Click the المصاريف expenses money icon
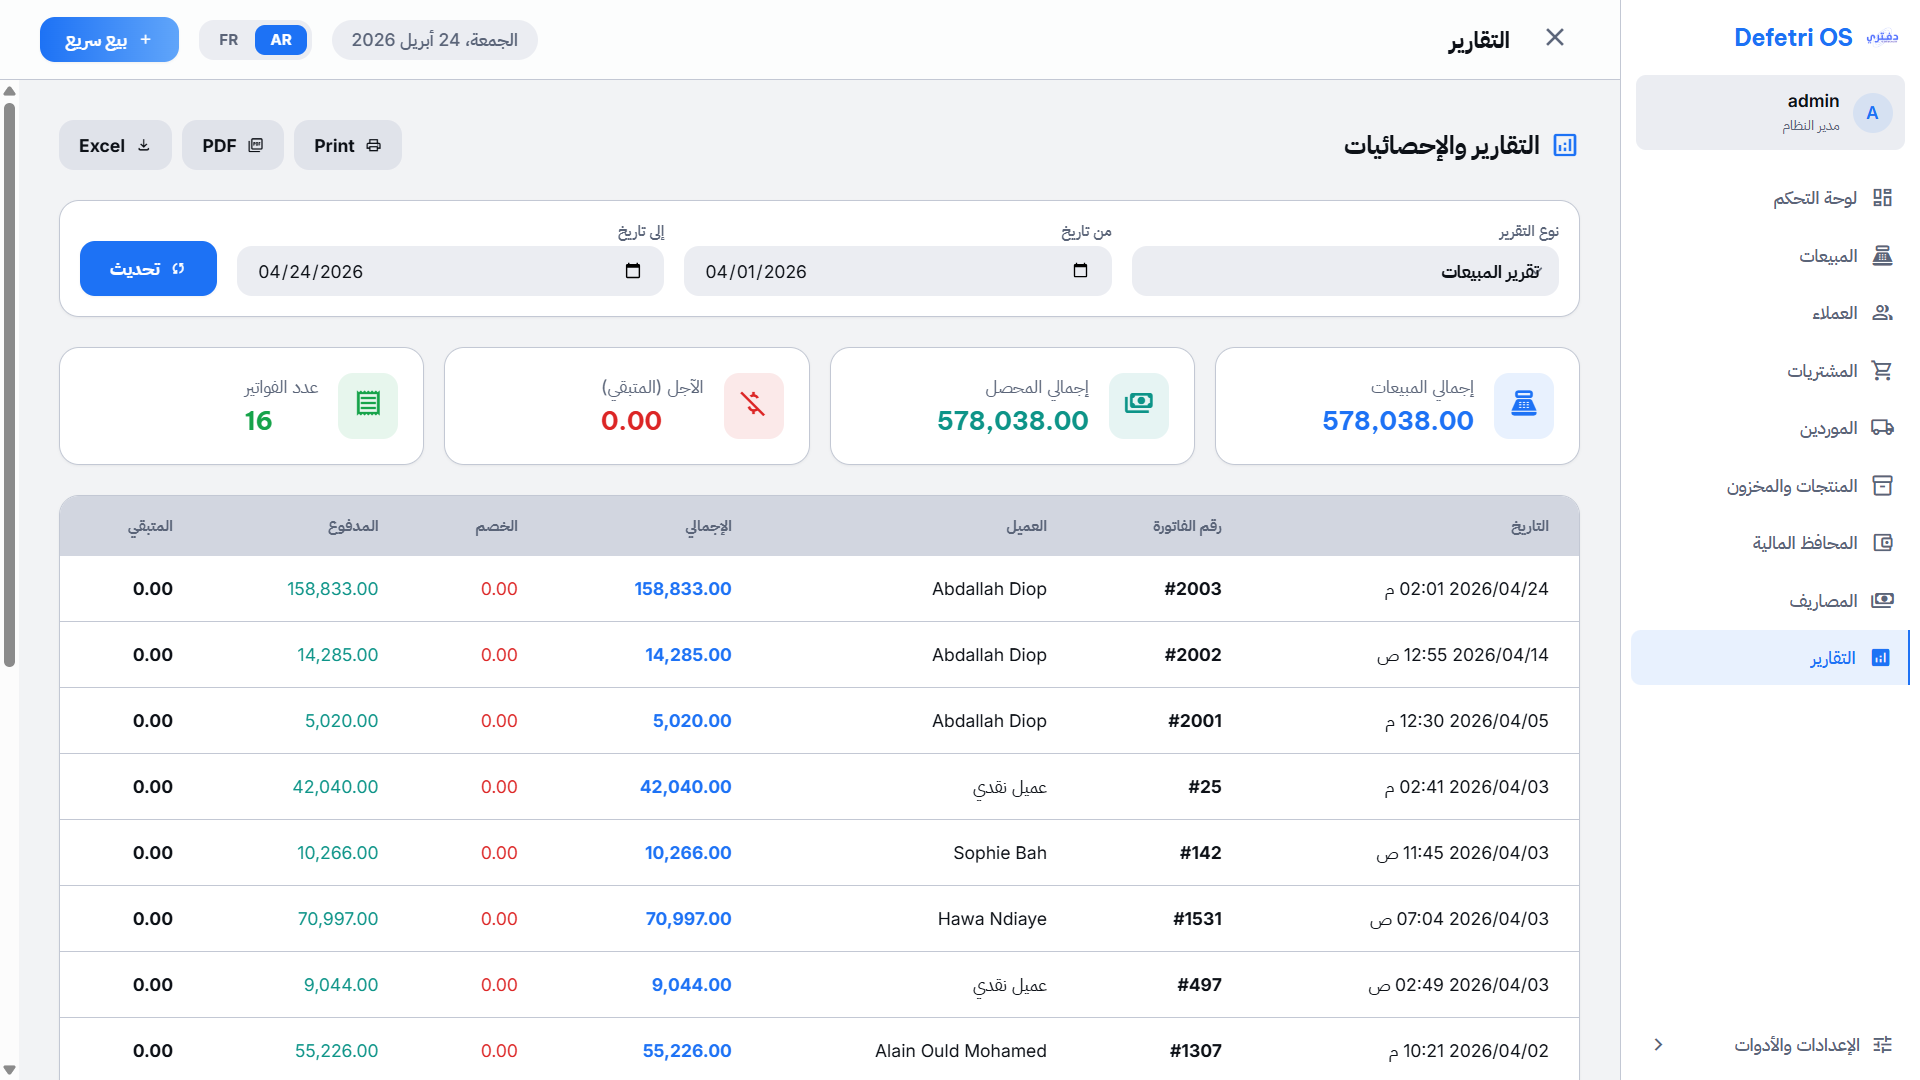This screenshot has height=1080, width=1920. click(1884, 600)
